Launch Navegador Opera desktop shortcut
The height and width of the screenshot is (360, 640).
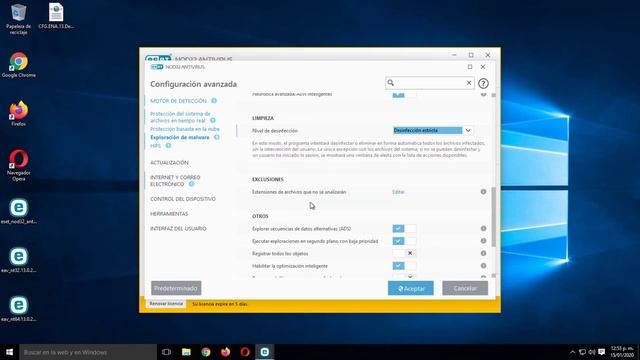coord(18,165)
